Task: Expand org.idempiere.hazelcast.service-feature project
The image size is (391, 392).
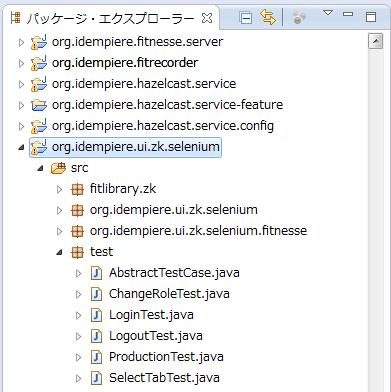Action: (x=21, y=105)
